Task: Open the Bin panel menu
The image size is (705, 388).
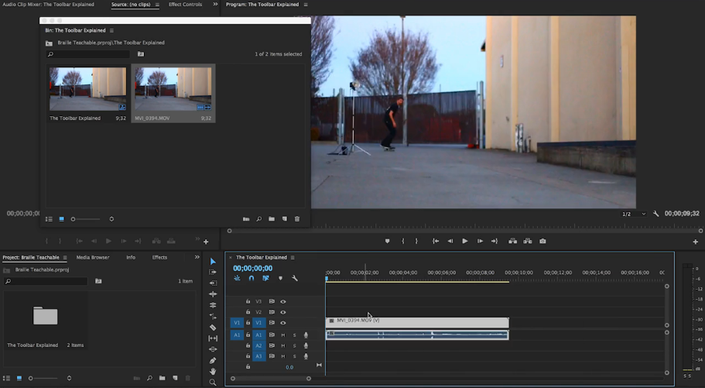Action: point(112,31)
